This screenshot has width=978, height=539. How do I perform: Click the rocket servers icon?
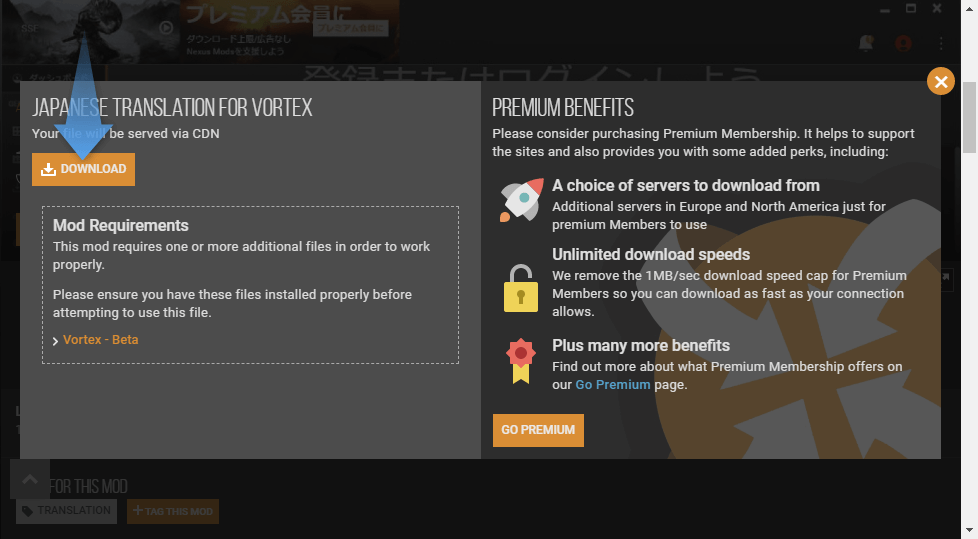[x=521, y=200]
